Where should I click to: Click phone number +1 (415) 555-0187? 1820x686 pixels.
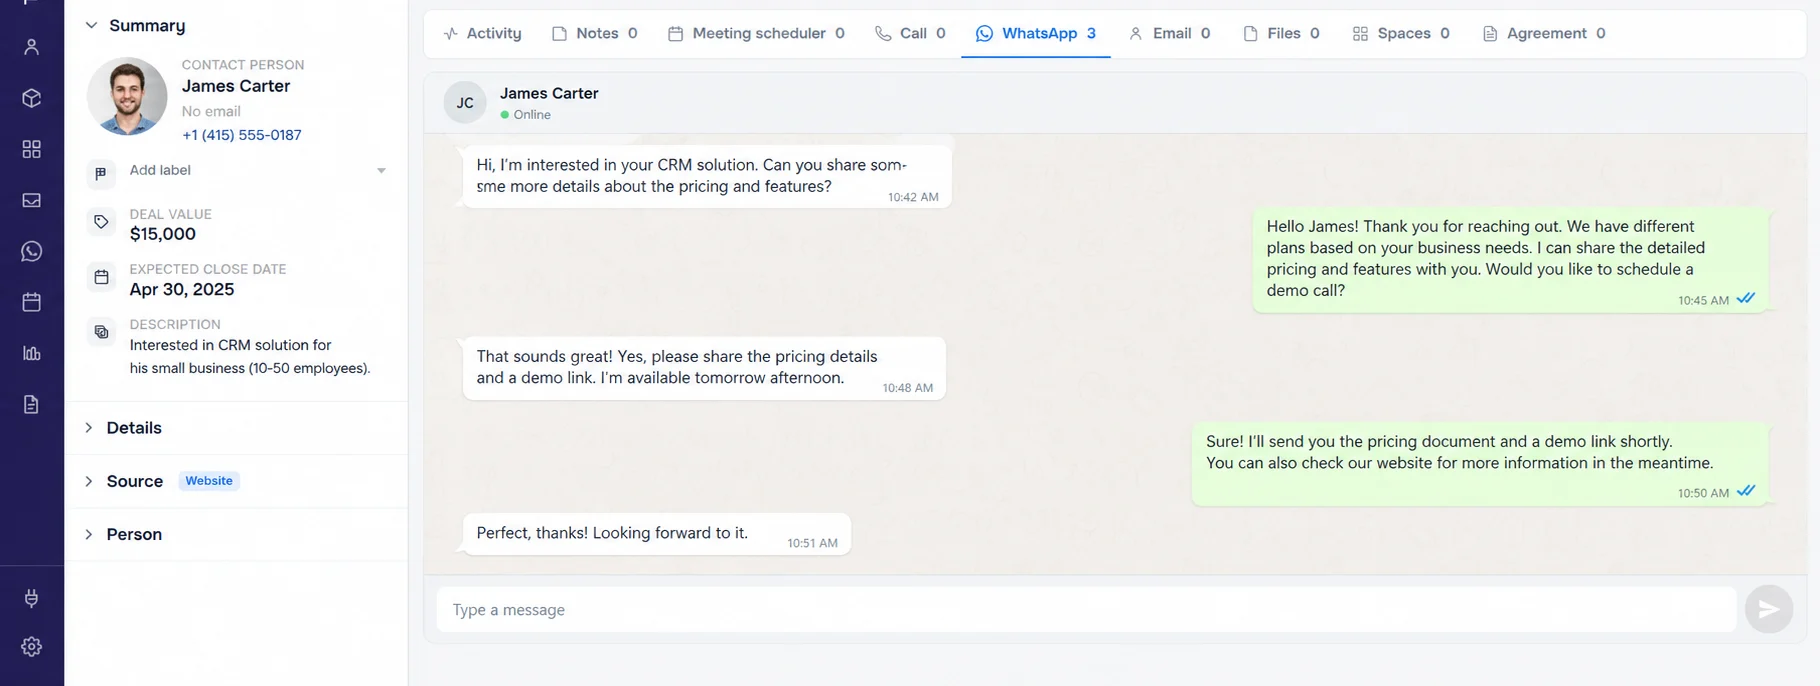pyautogui.click(x=241, y=135)
